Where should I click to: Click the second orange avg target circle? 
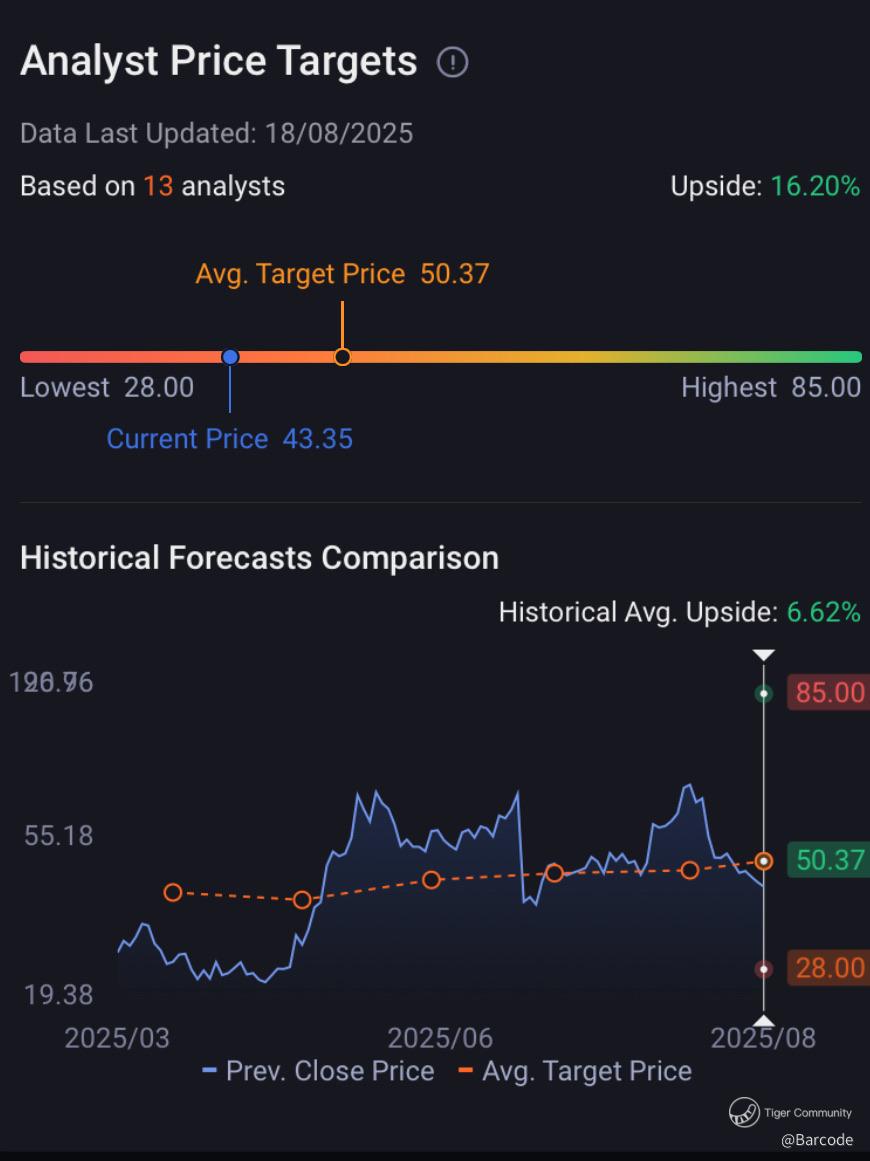coord(302,900)
